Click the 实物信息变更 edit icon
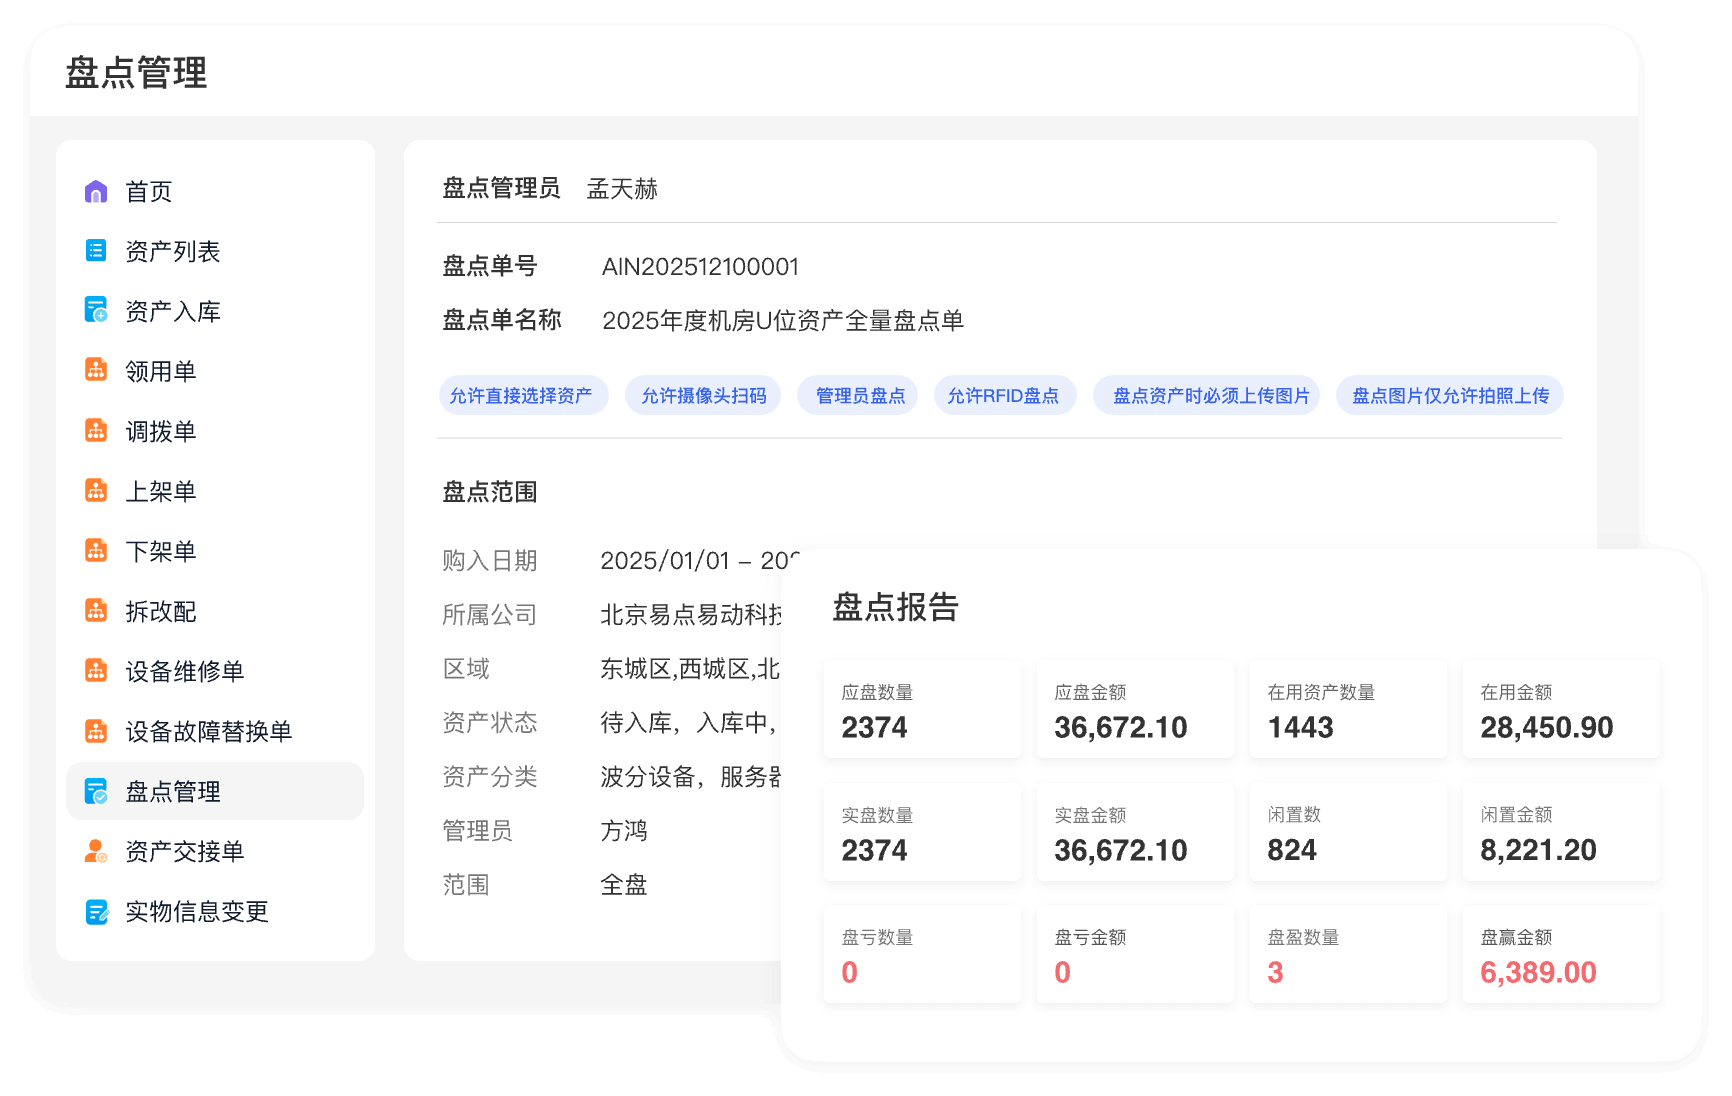The width and height of the screenshot is (1732, 1096). [96, 911]
